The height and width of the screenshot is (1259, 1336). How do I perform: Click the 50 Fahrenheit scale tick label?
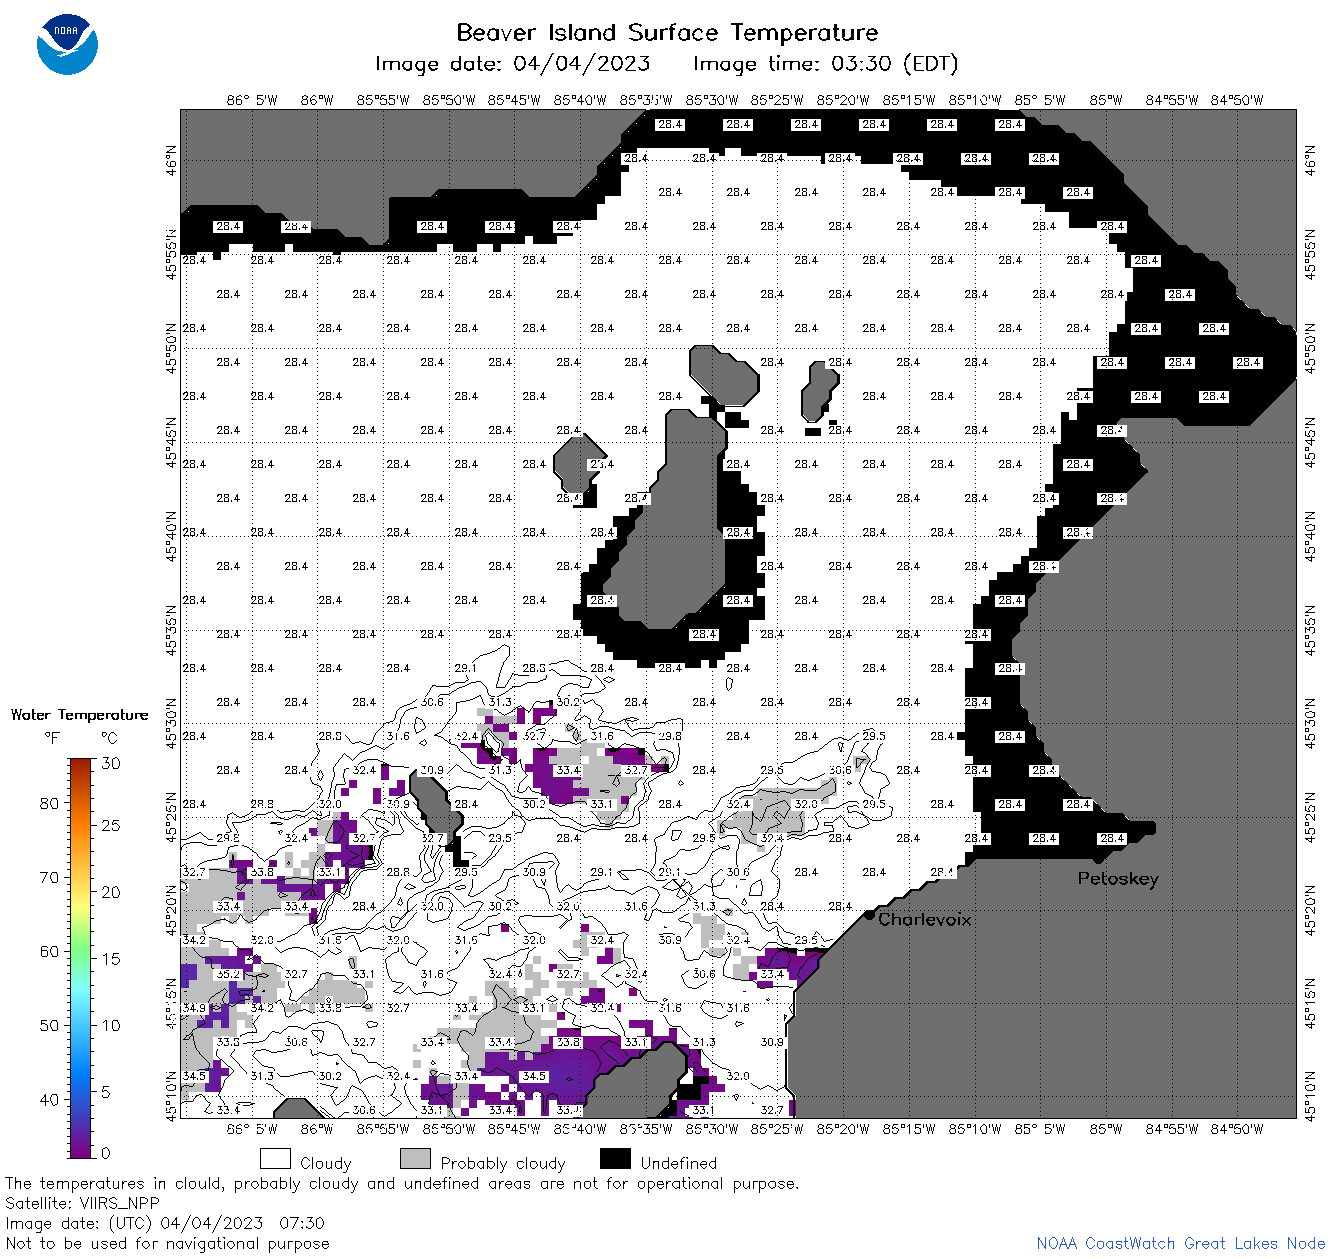pos(49,1025)
